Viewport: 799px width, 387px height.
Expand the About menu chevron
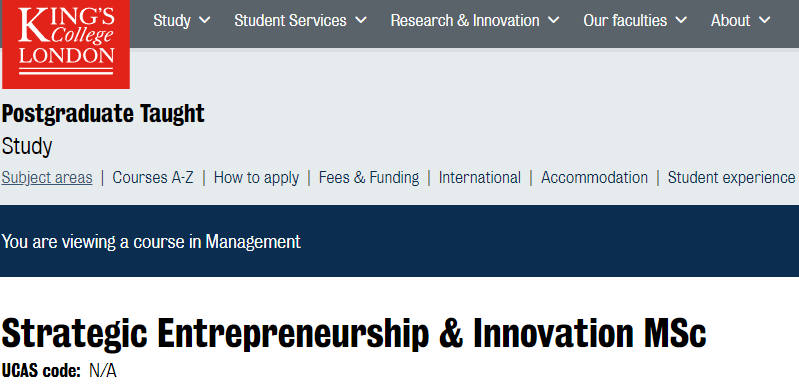click(764, 20)
